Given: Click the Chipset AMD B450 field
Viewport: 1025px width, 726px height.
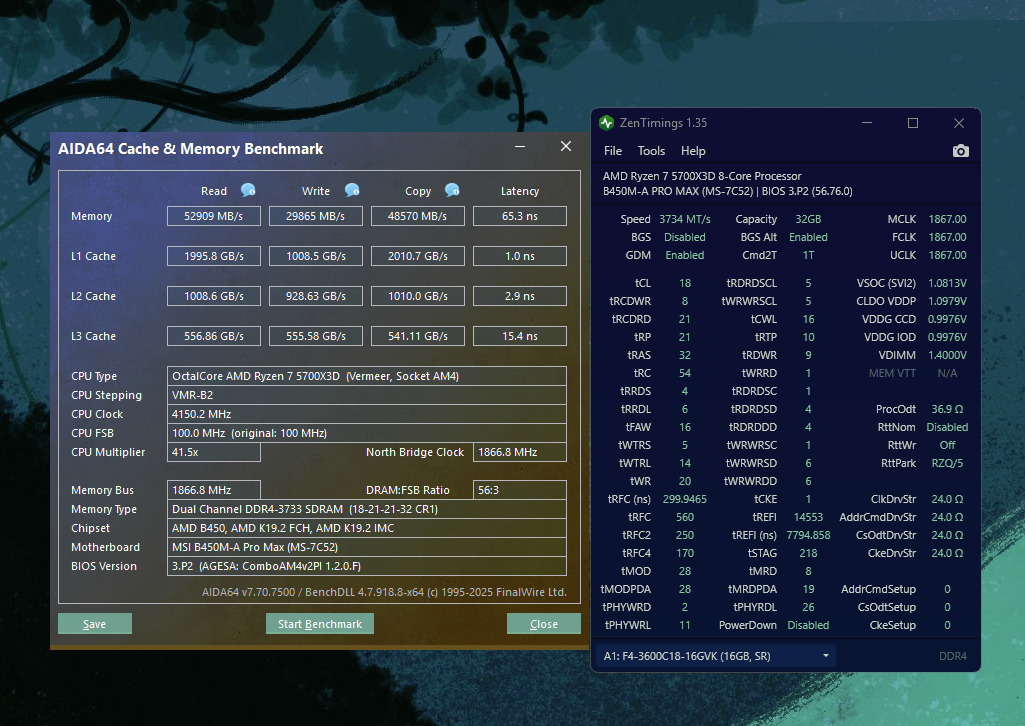Looking at the screenshot, I should pyautogui.click(x=367, y=528).
